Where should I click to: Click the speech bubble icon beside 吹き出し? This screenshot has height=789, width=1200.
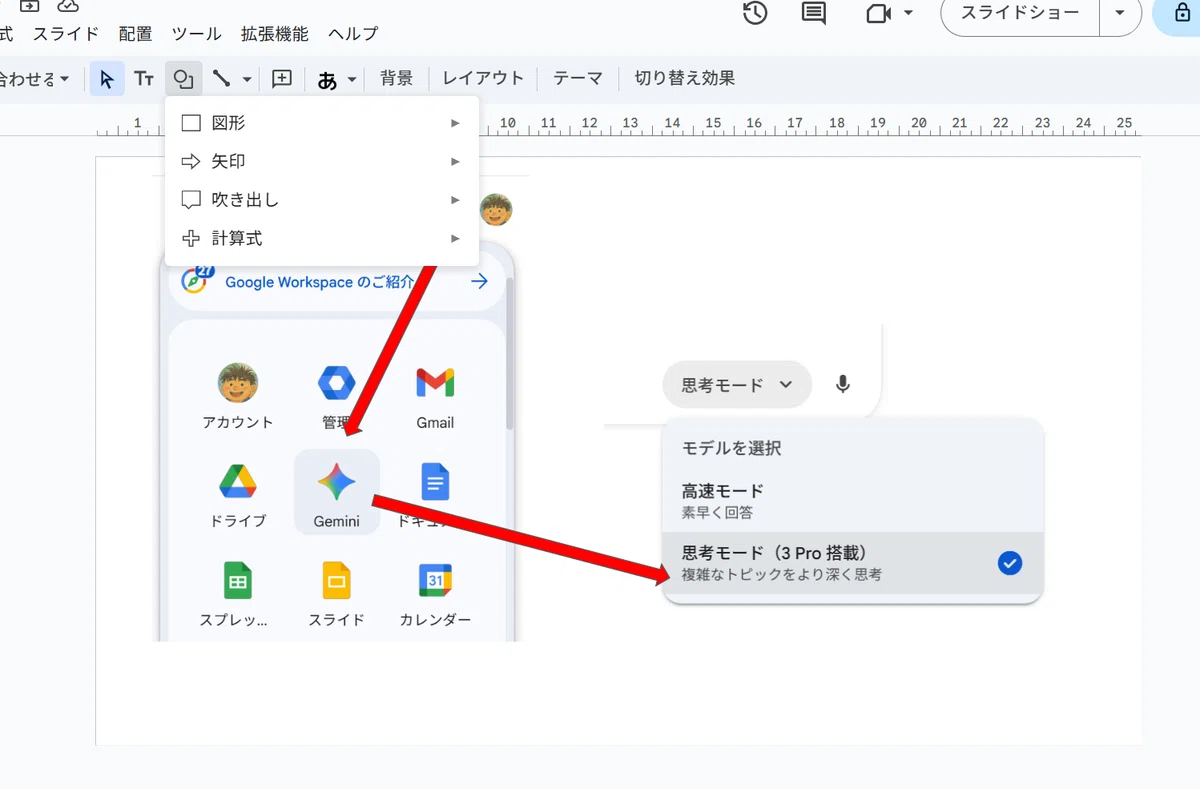tap(191, 200)
